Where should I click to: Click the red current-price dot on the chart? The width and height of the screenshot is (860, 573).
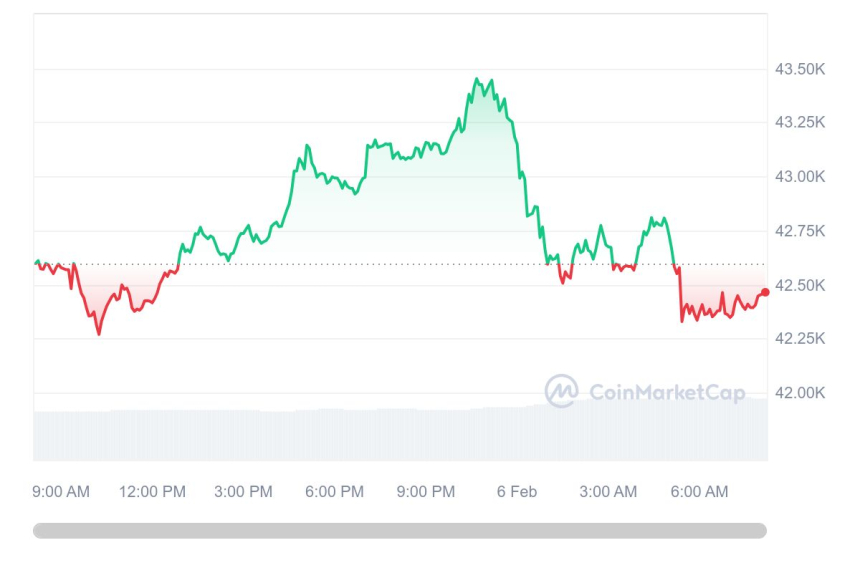765,292
